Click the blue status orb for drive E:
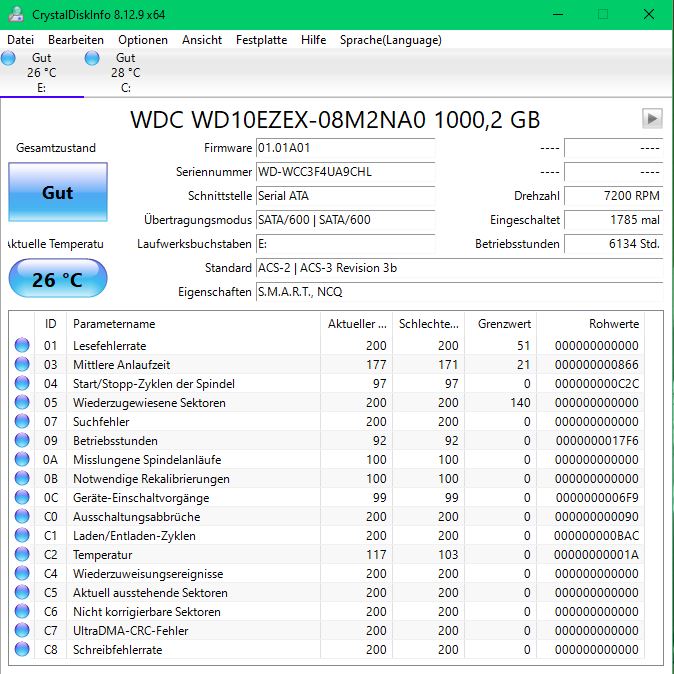674x674 pixels. coord(8,58)
